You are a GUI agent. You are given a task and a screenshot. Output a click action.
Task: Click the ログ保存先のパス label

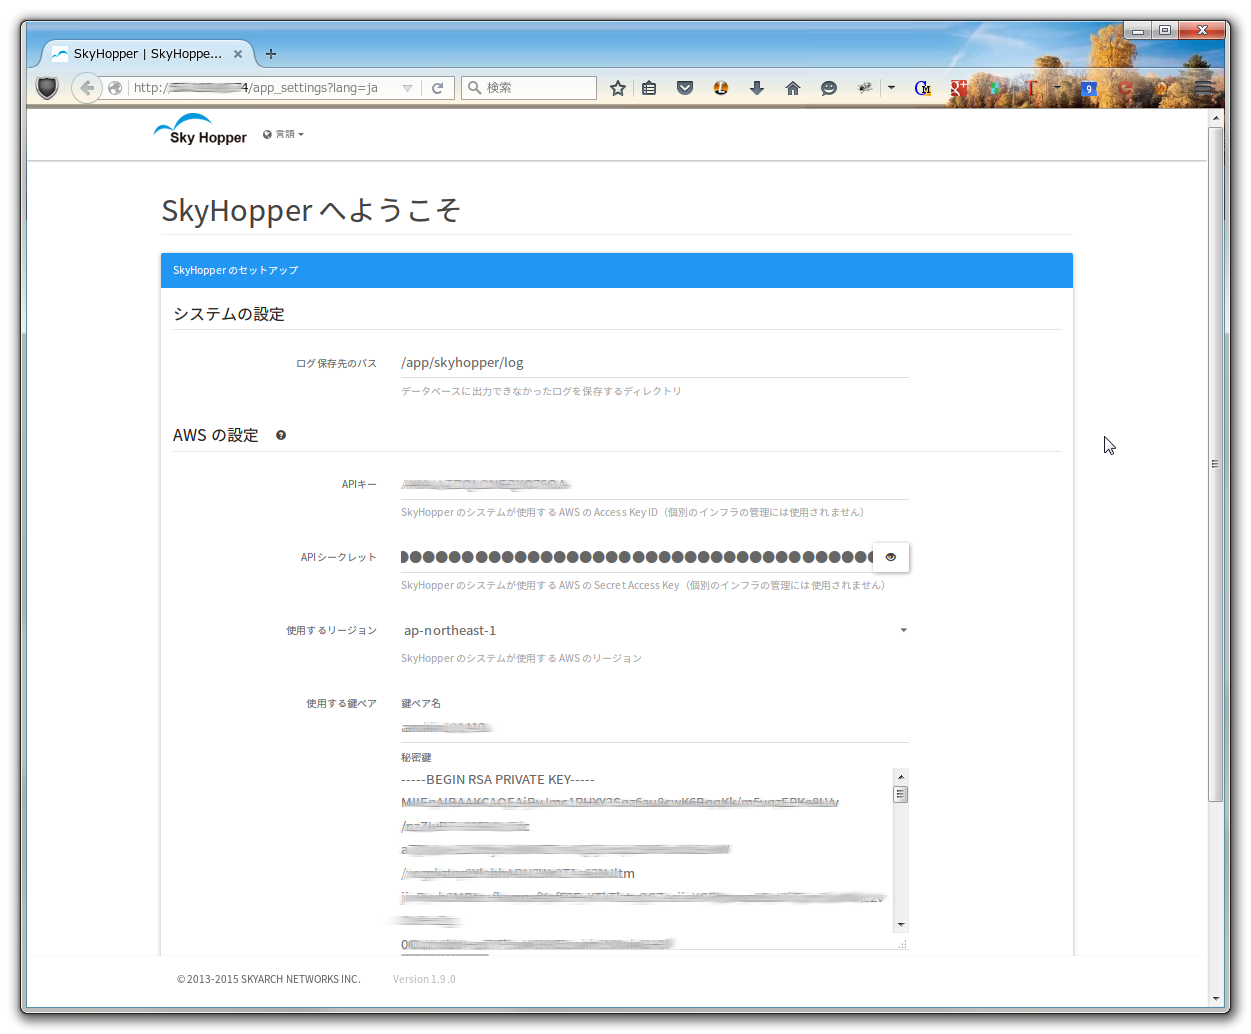[336, 364]
